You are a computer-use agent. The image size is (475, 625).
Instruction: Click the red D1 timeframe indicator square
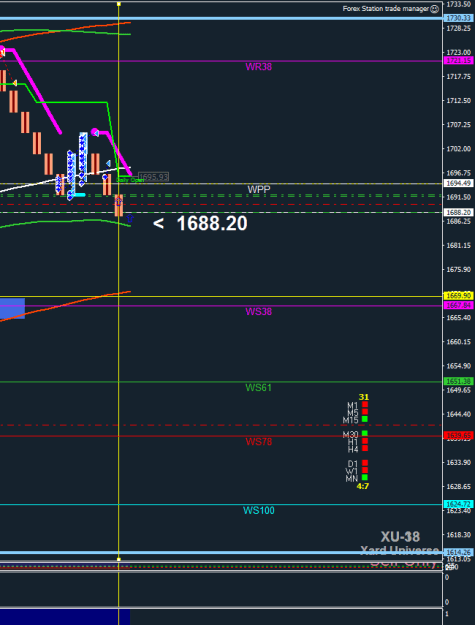click(x=365, y=463)
